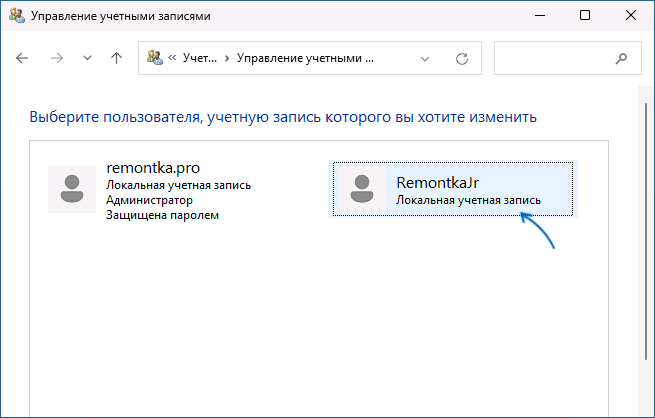Go up one level with up arrow
The height and width of the screenshot is (418, 655).
click(x=117, y=58)
